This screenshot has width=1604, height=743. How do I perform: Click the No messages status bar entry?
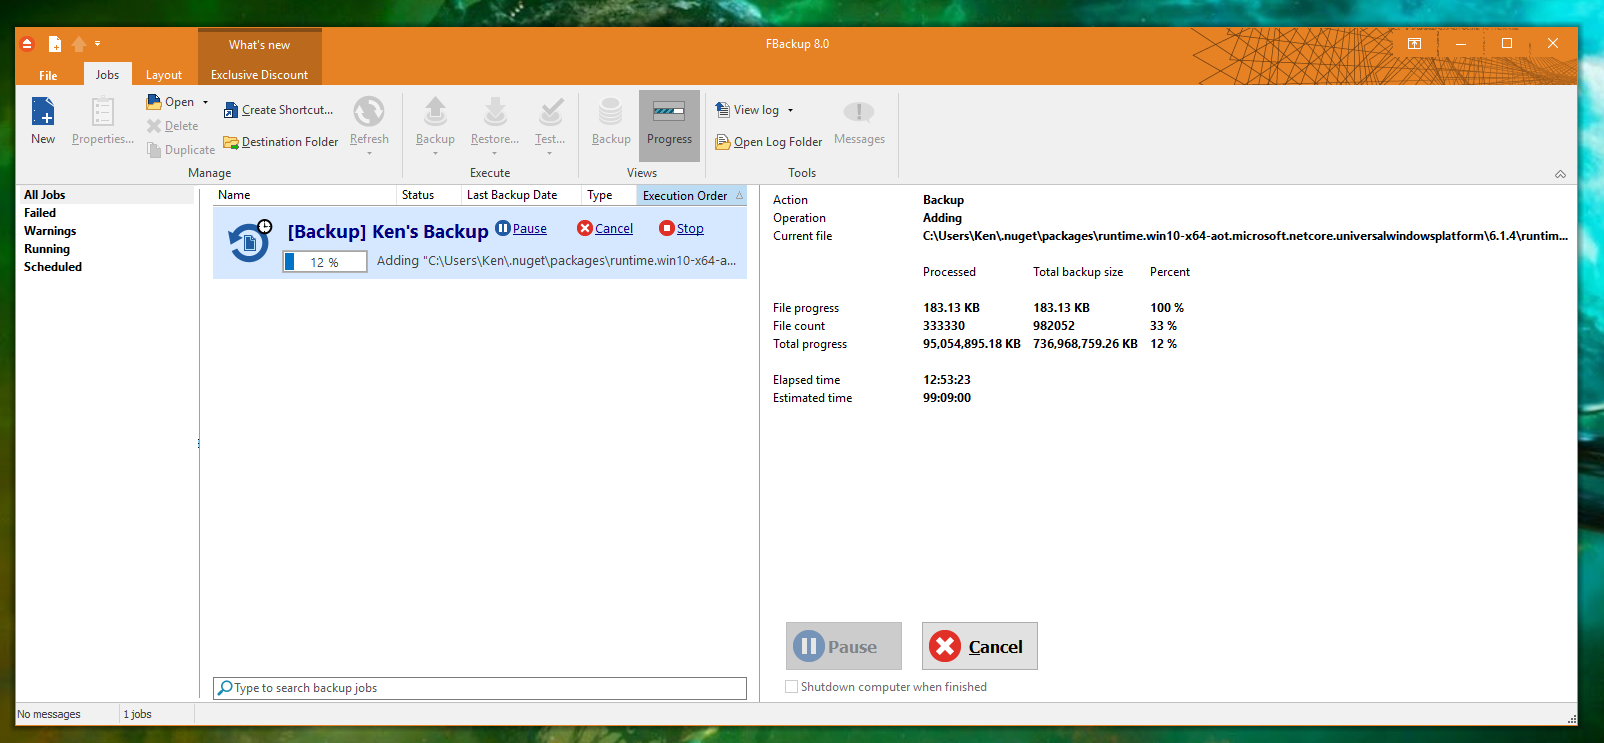point(49,714)
